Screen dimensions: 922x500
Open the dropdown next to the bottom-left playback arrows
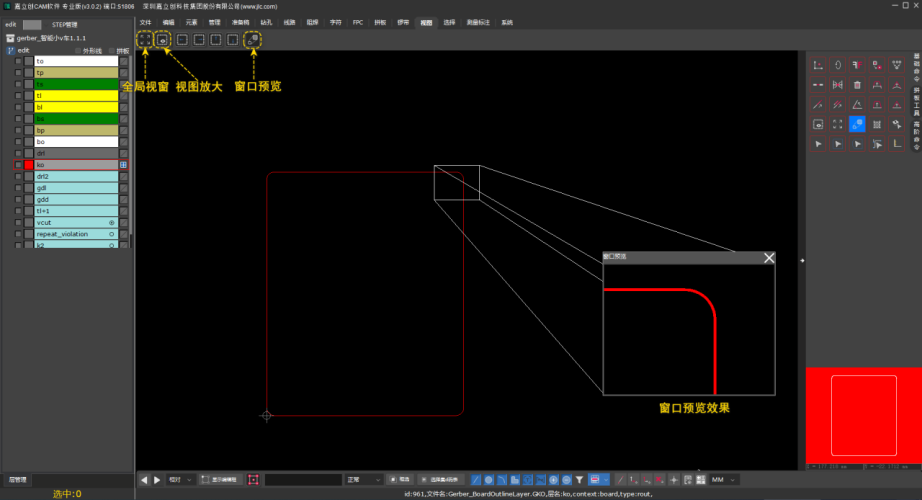click(180, 480)
